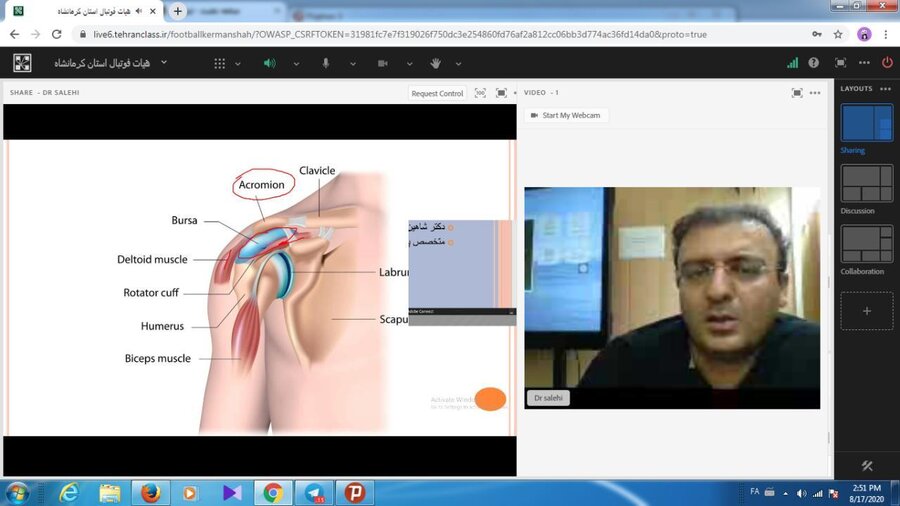The image size is (900, 506).
Task: Maximize the Video pod with fullscreen icon
Action: click(x=797, y=93)
